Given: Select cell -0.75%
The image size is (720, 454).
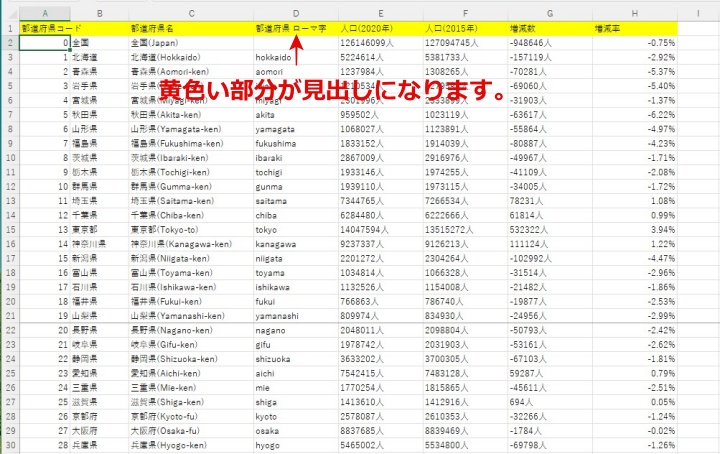Looking at the screenshot, I should pos(635,43).
